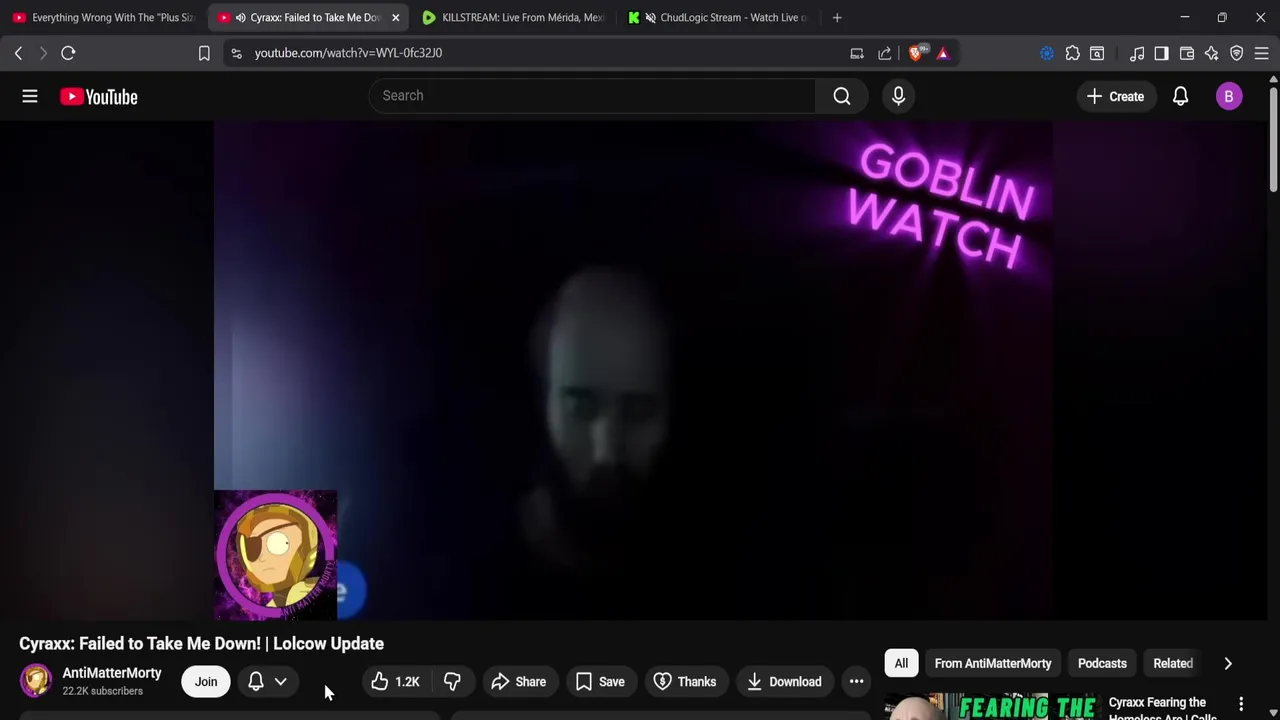The width and height of the screenshot is (1280, 720).
Task: Click the video player area
Action: coord(632,371)
